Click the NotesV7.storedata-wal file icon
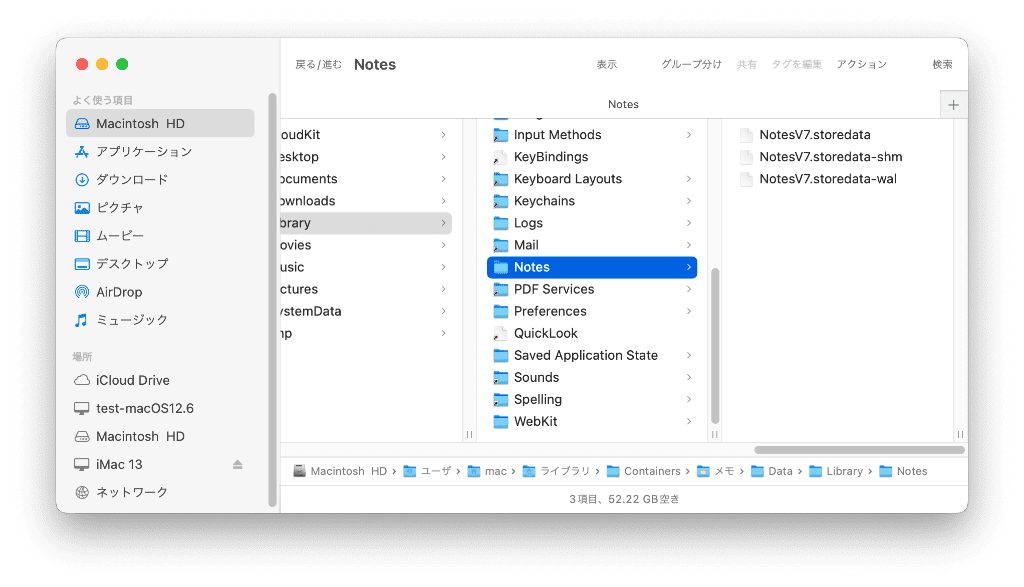The height and width of the screenshot is (587, 1024). pos(746,180)
